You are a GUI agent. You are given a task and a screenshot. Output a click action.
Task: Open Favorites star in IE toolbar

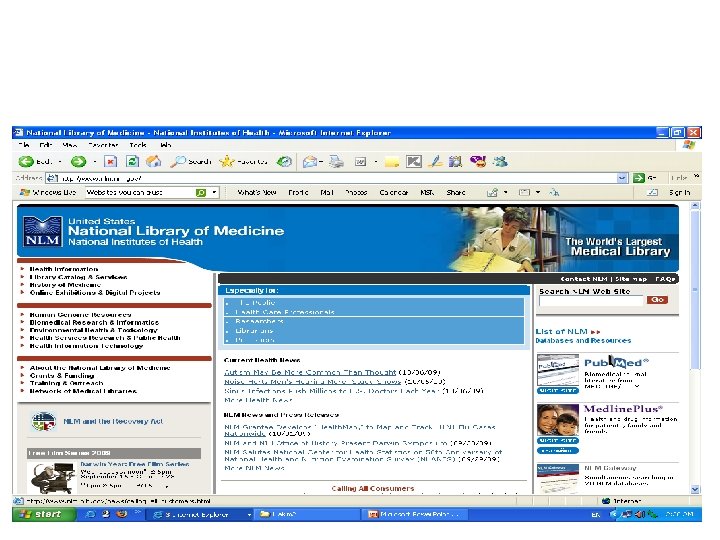[x=243, y=162]
